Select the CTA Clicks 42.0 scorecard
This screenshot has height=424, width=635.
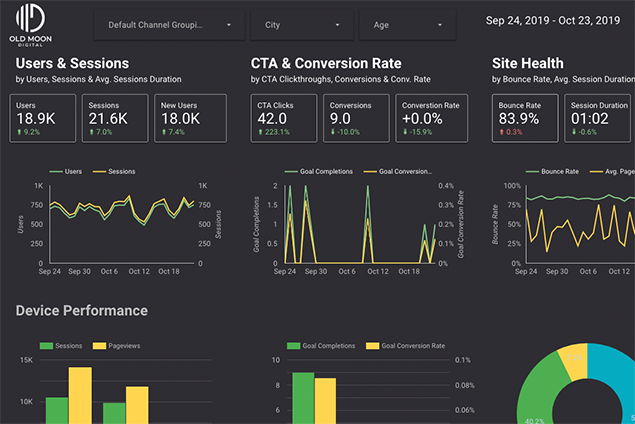click(x=283, y=118)
